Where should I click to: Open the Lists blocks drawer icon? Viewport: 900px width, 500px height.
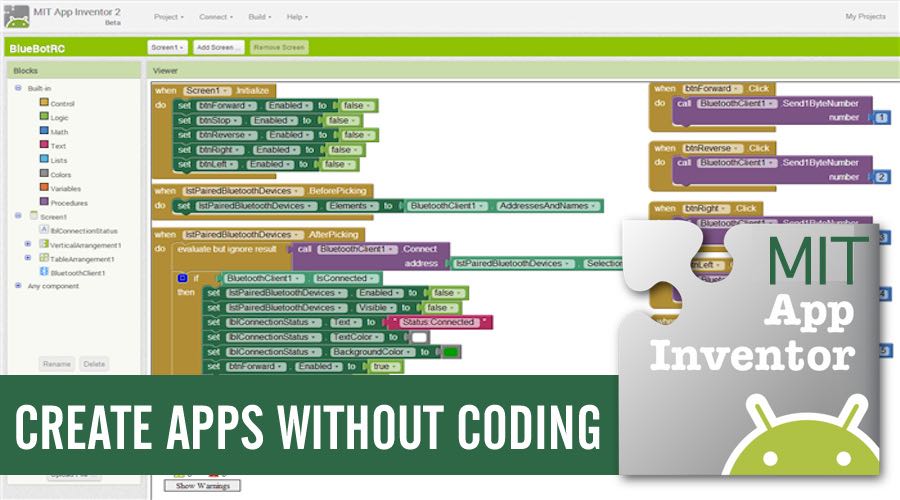(x=44, y=159)
